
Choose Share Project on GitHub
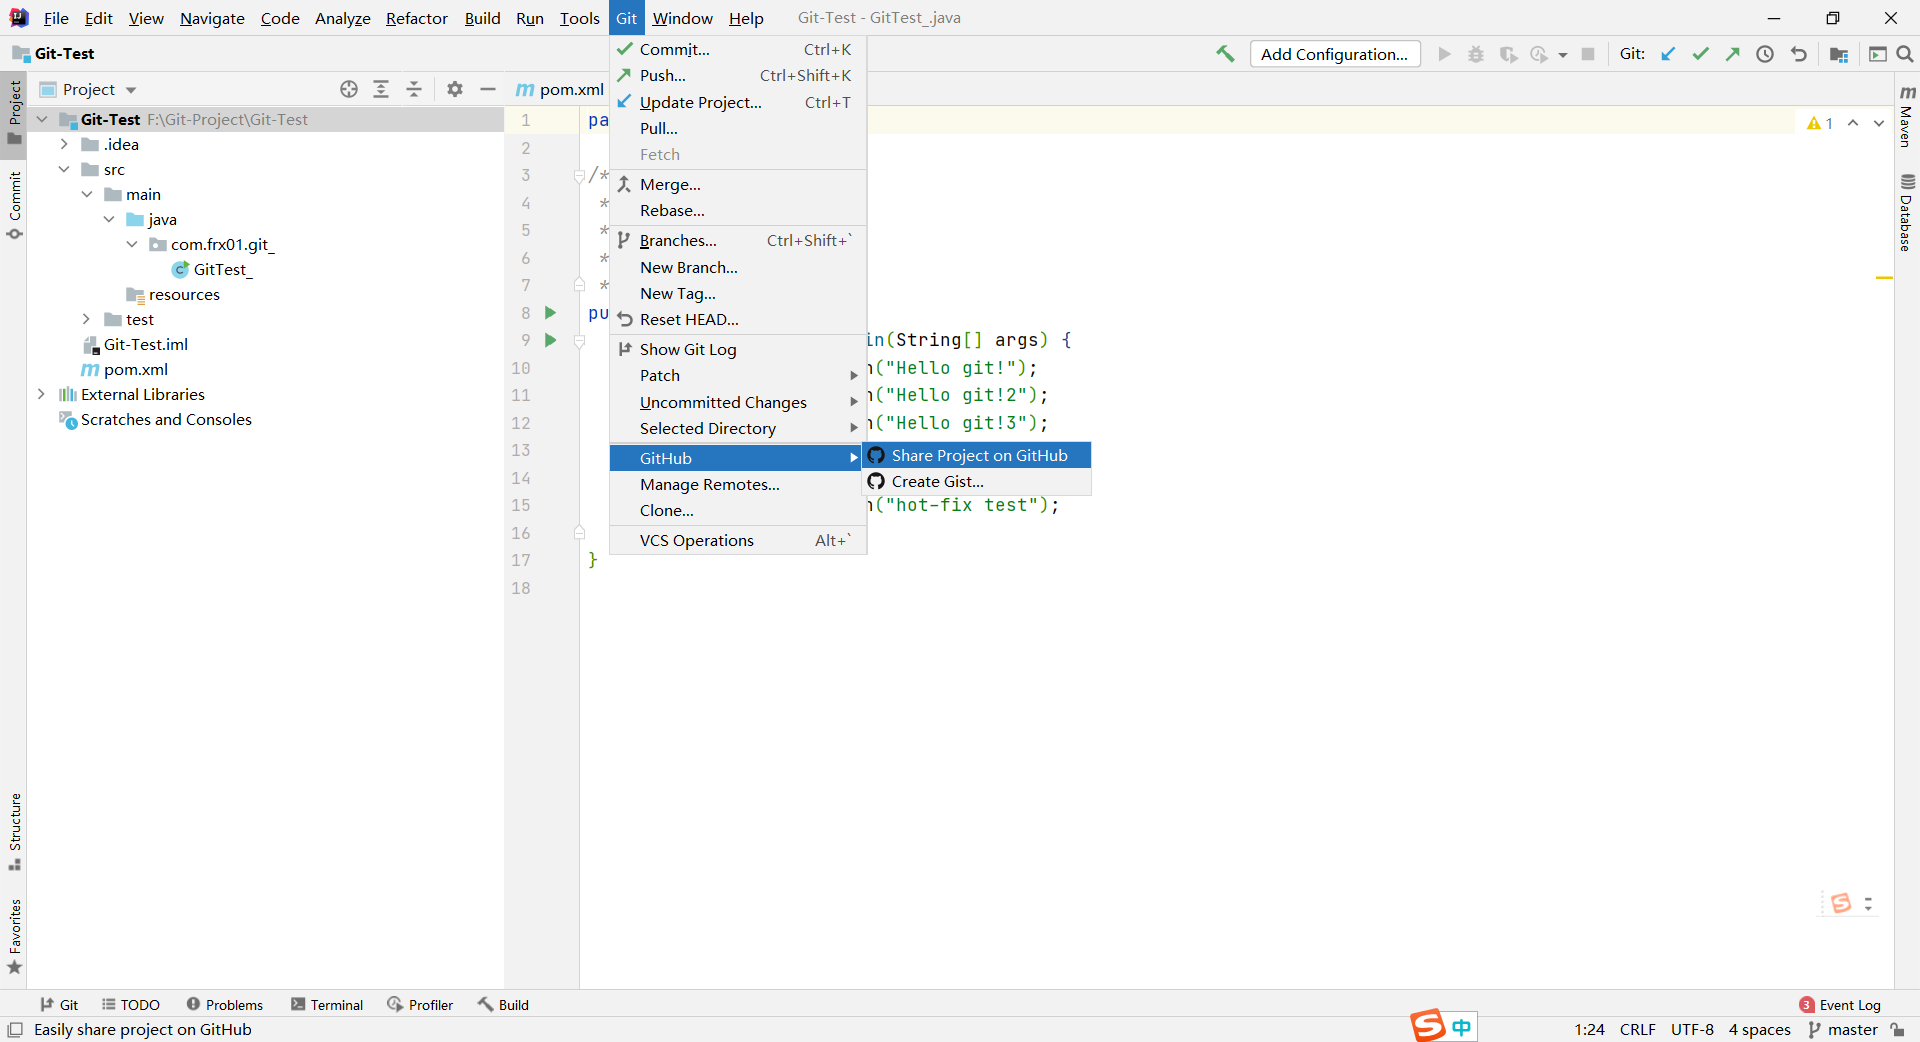pos(977,455)
